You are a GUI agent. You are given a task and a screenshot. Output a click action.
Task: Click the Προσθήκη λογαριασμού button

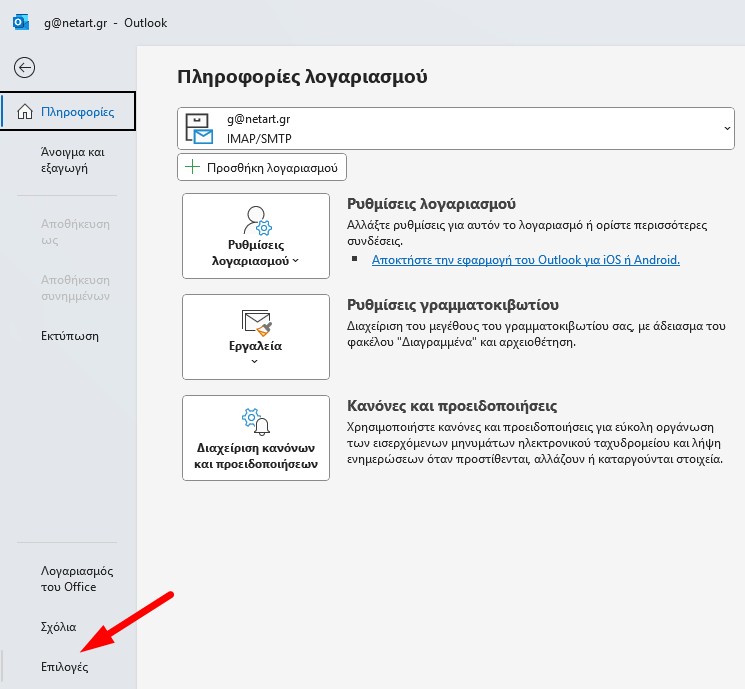[x=262, y=167]
